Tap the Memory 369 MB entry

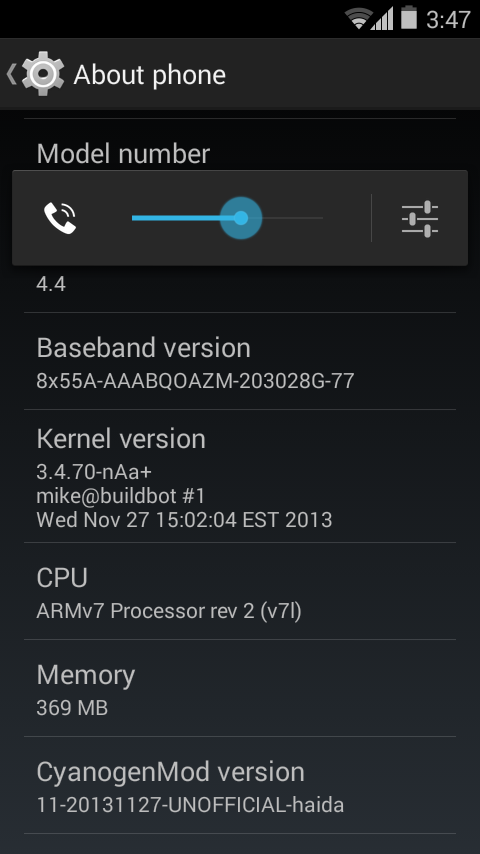click(240, 688)
